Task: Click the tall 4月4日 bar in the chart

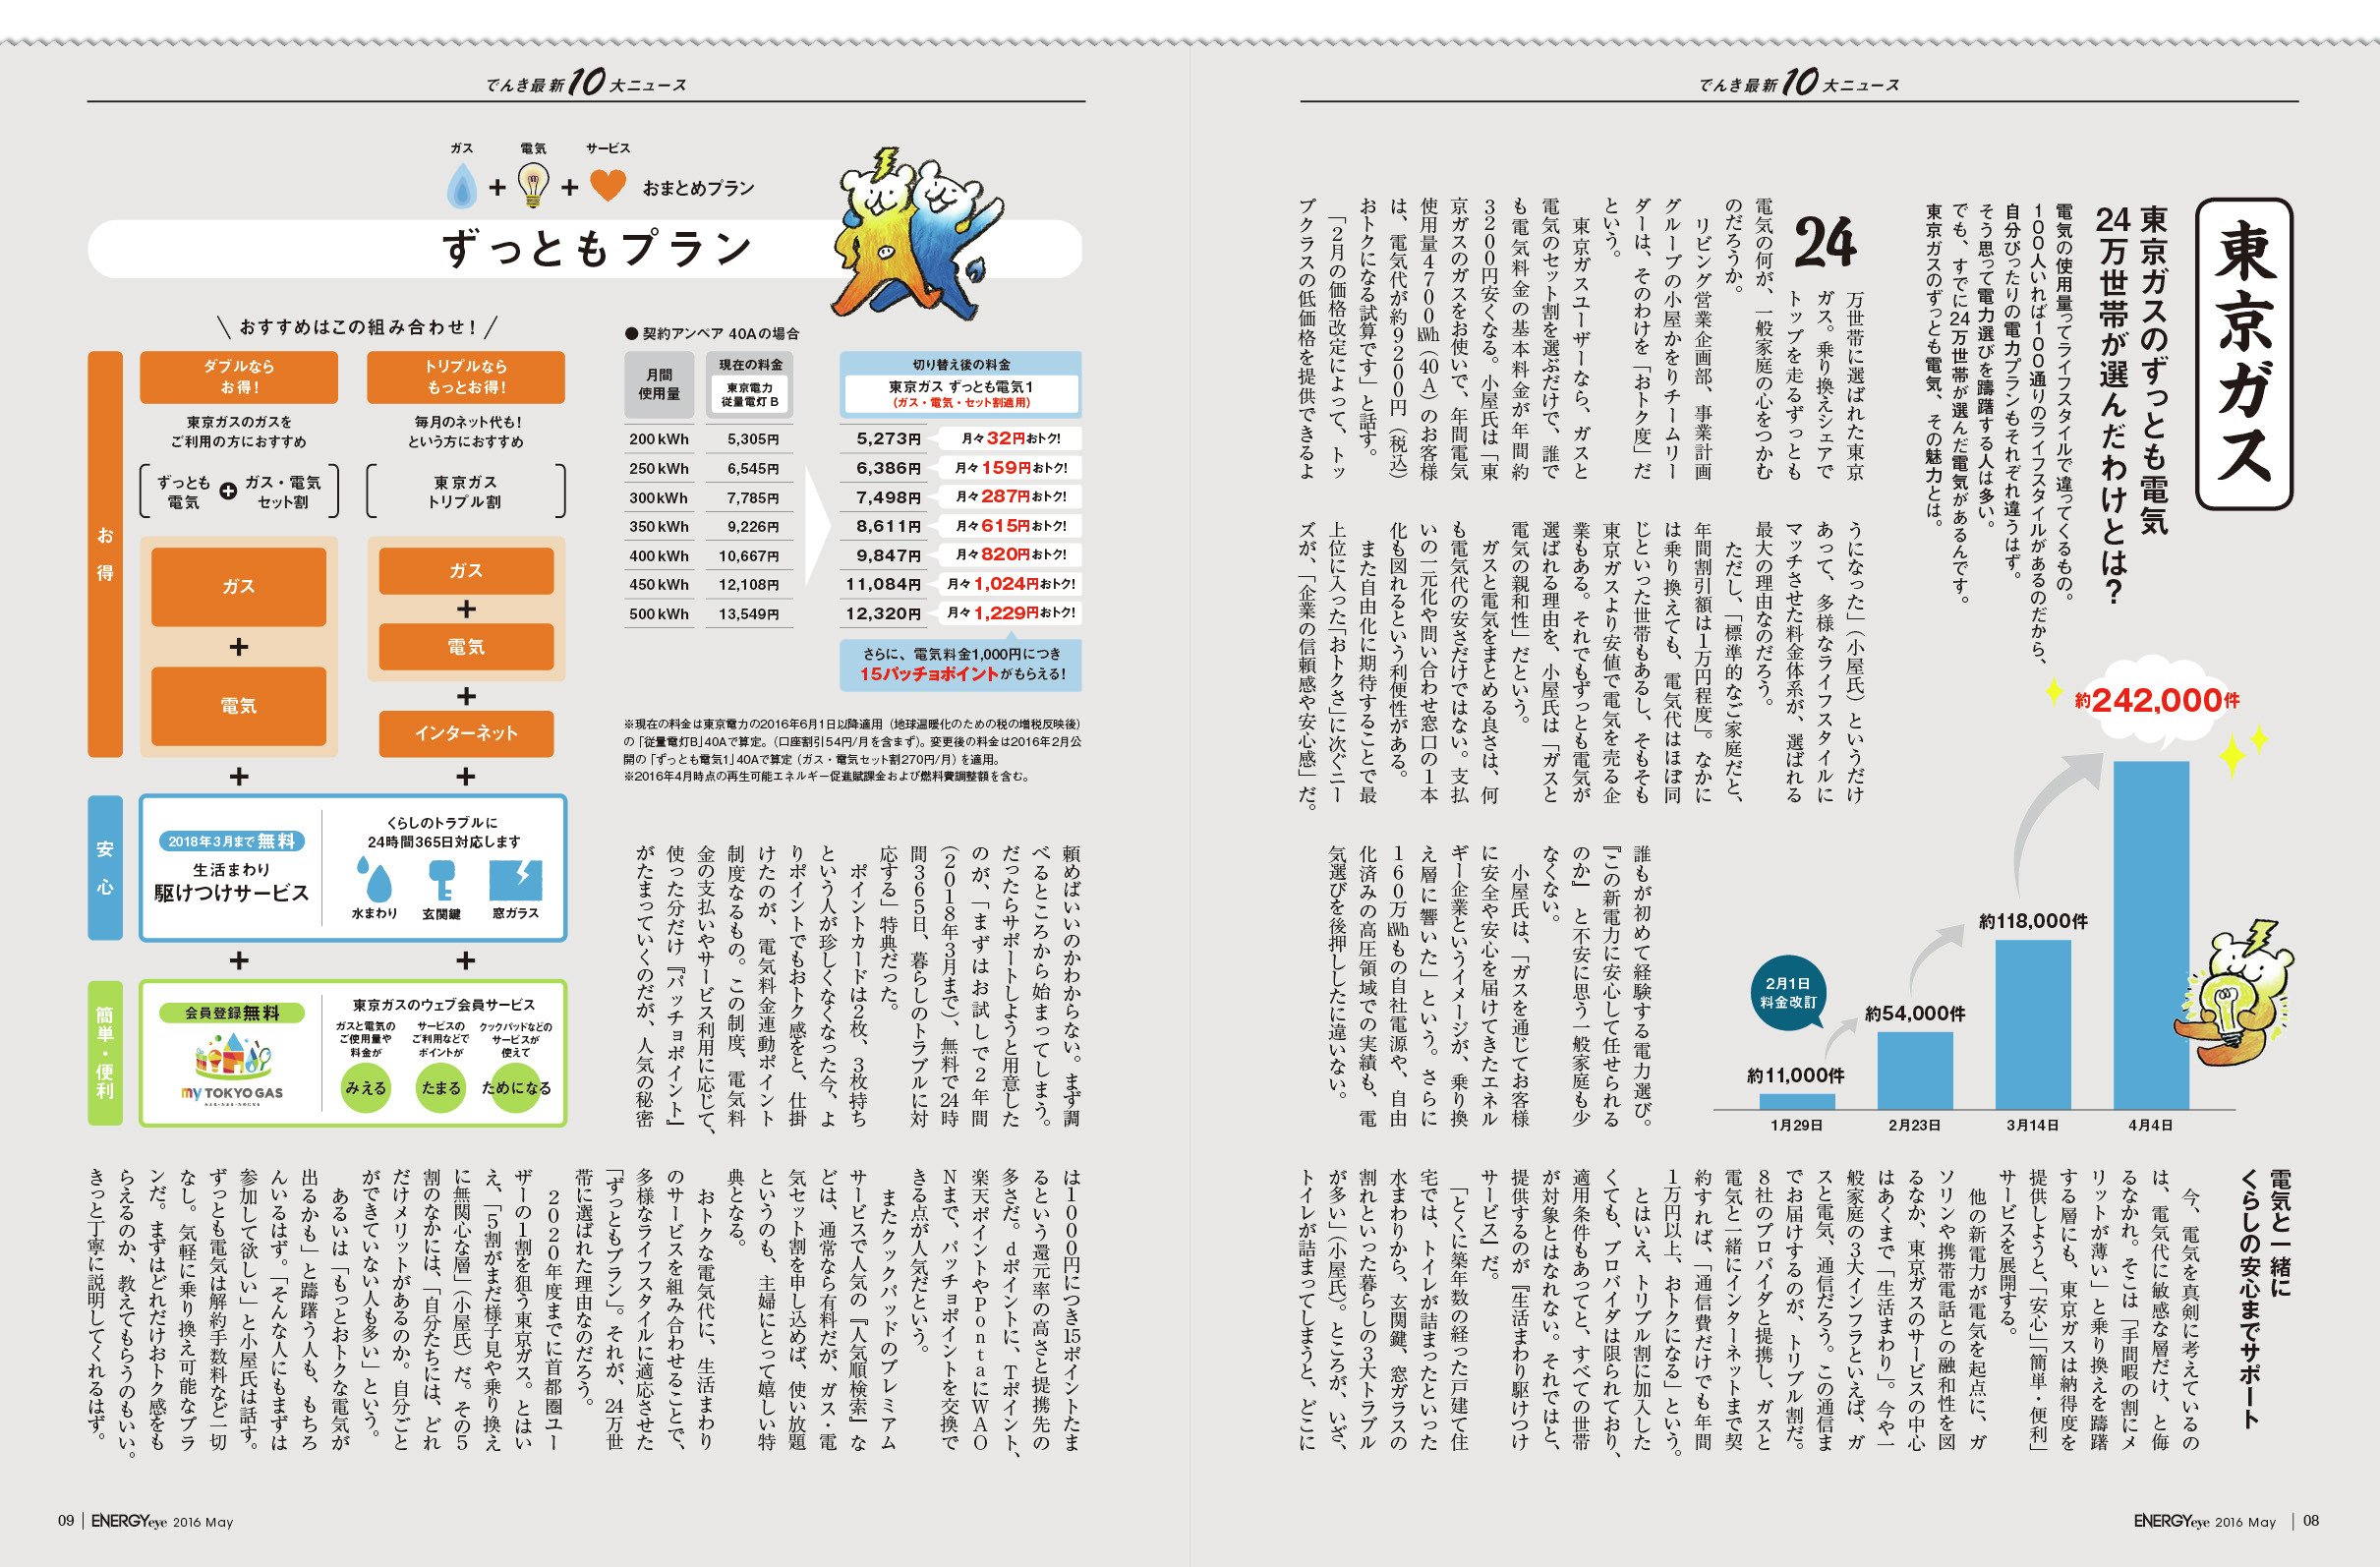Action: coord(2151,935)
